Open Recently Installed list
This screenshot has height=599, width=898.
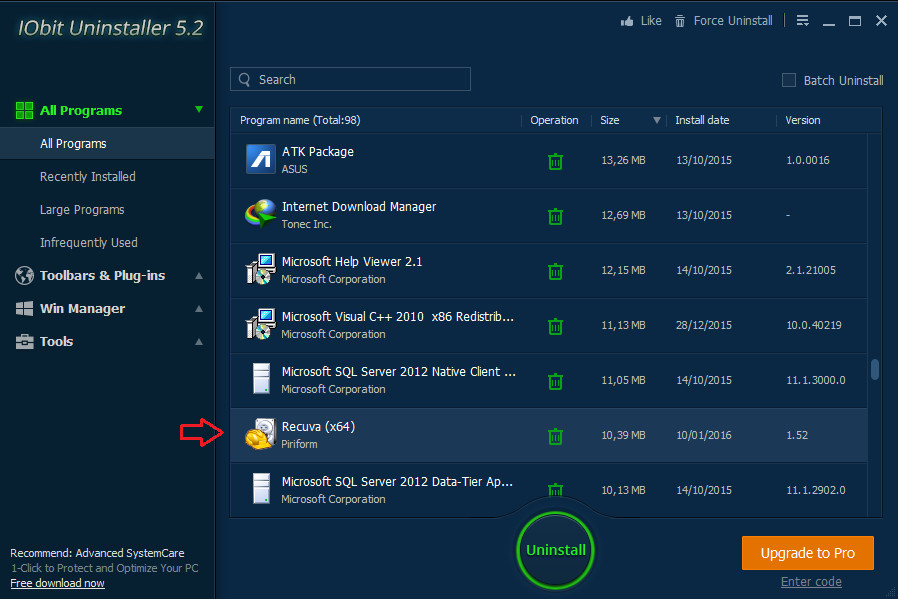coord(88,177)
